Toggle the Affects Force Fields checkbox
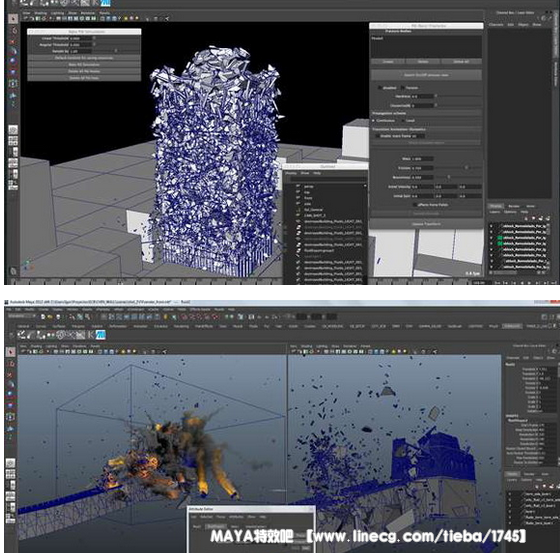The height and width of the screenshot is (553, 560). point(415,205)
